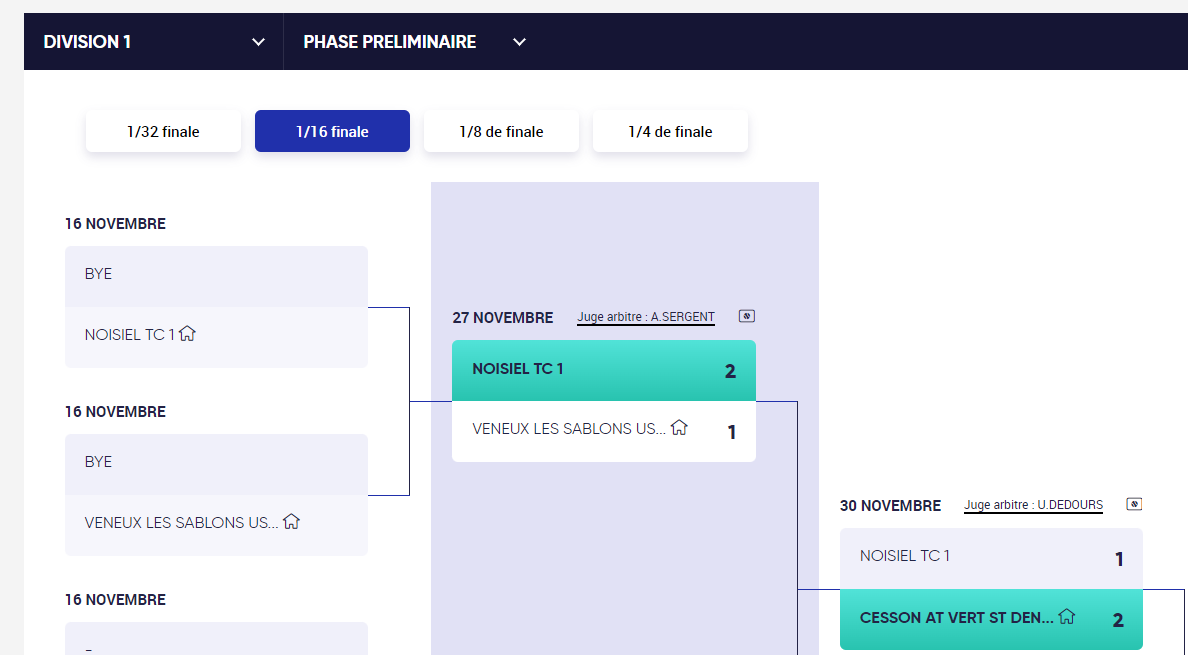Open match sheet icon for 27 Novembre match

(x=746, y=317)
